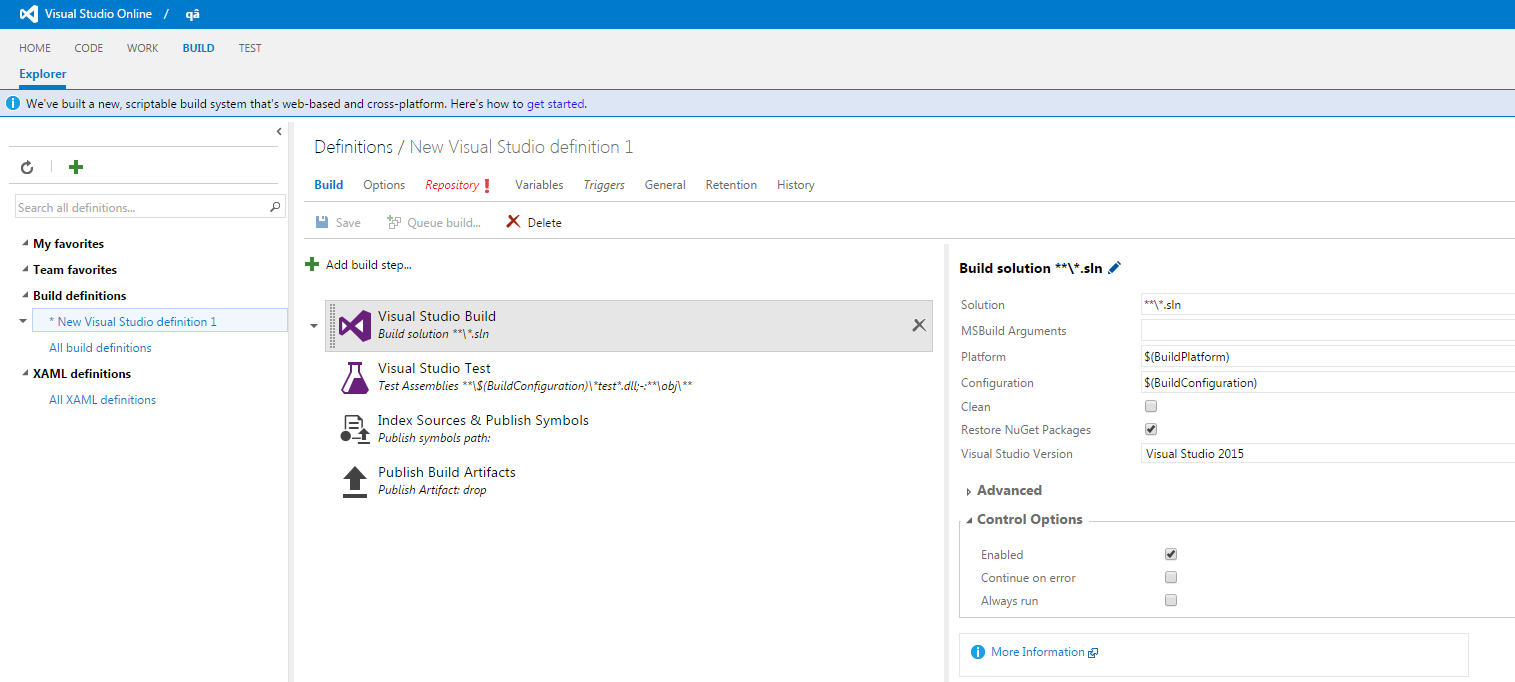
Task: Click the More Information info icon
Action: click(x=978, y=652)
